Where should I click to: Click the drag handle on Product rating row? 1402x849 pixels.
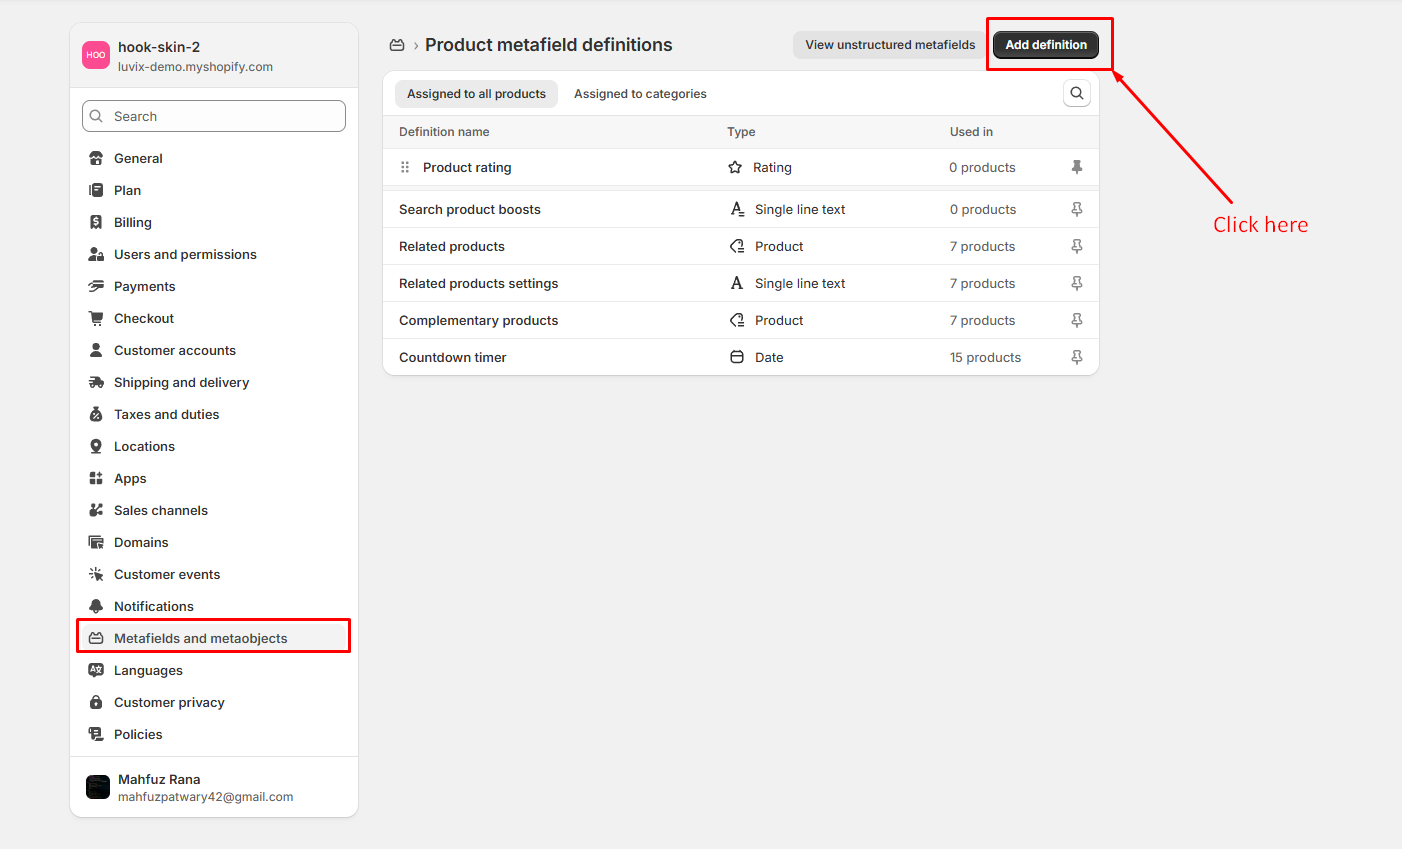[405, 167]
